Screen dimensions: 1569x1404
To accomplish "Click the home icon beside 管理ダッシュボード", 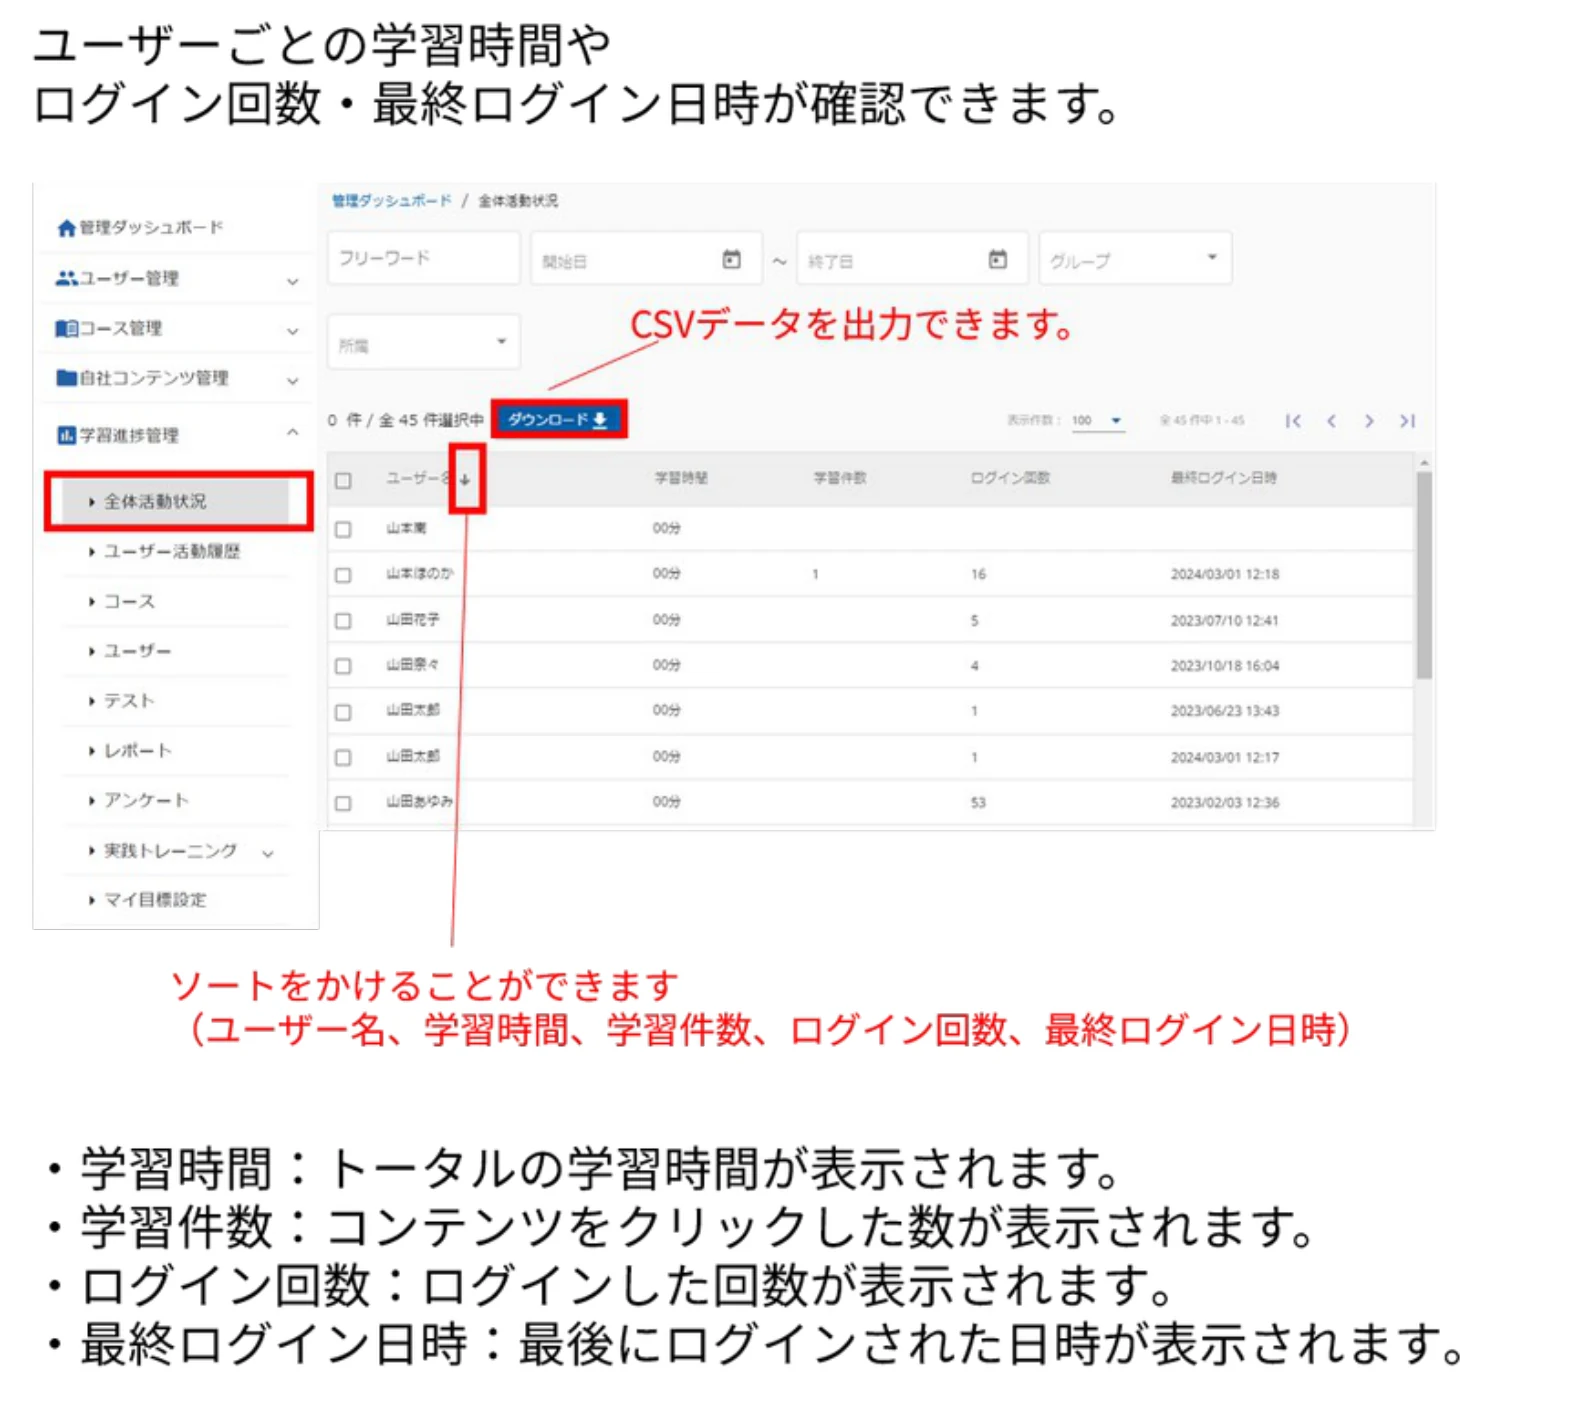I will pos(66,228).
